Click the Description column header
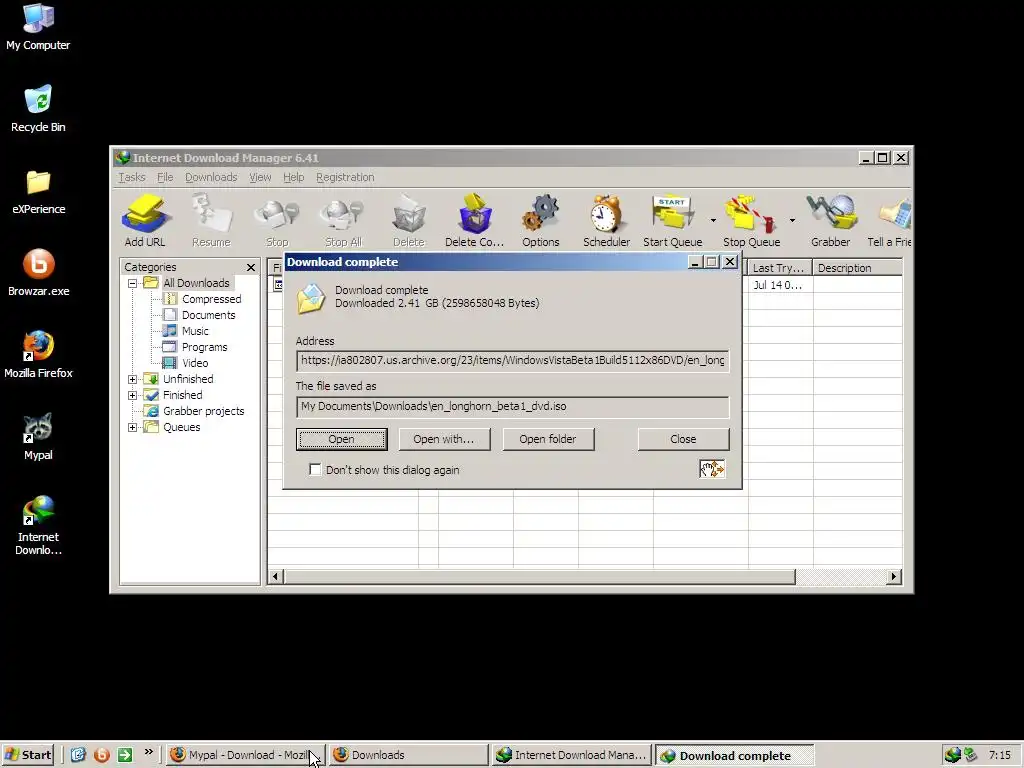 point(857,268)
